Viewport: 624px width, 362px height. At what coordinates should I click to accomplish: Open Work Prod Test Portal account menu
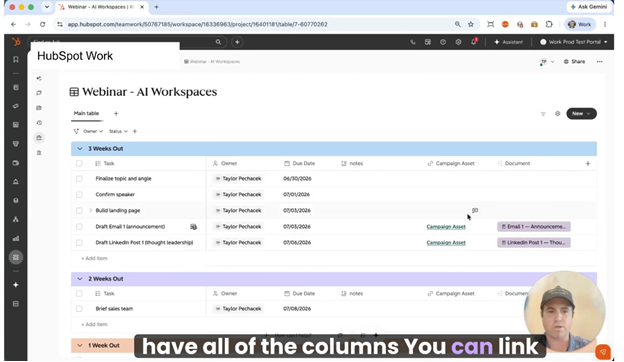point(573,42)
